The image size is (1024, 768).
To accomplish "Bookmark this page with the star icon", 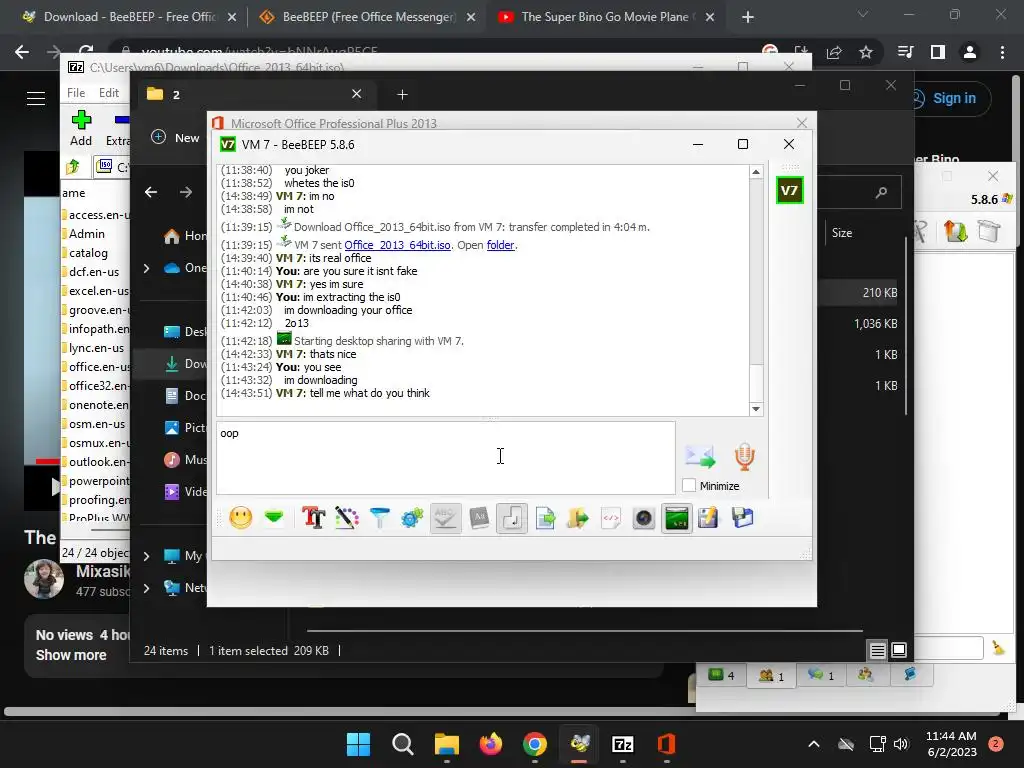I will click(866, 52).
